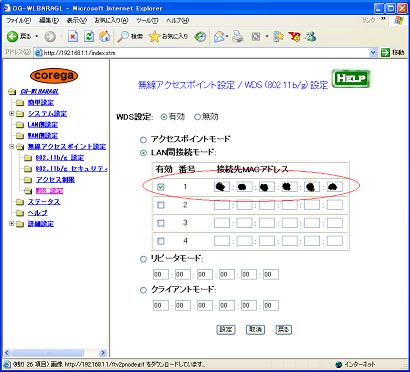Click the toolbar icon left of Y! icon
The width and height of the screenshot is (410, 372).
click(x=278, y=36)
